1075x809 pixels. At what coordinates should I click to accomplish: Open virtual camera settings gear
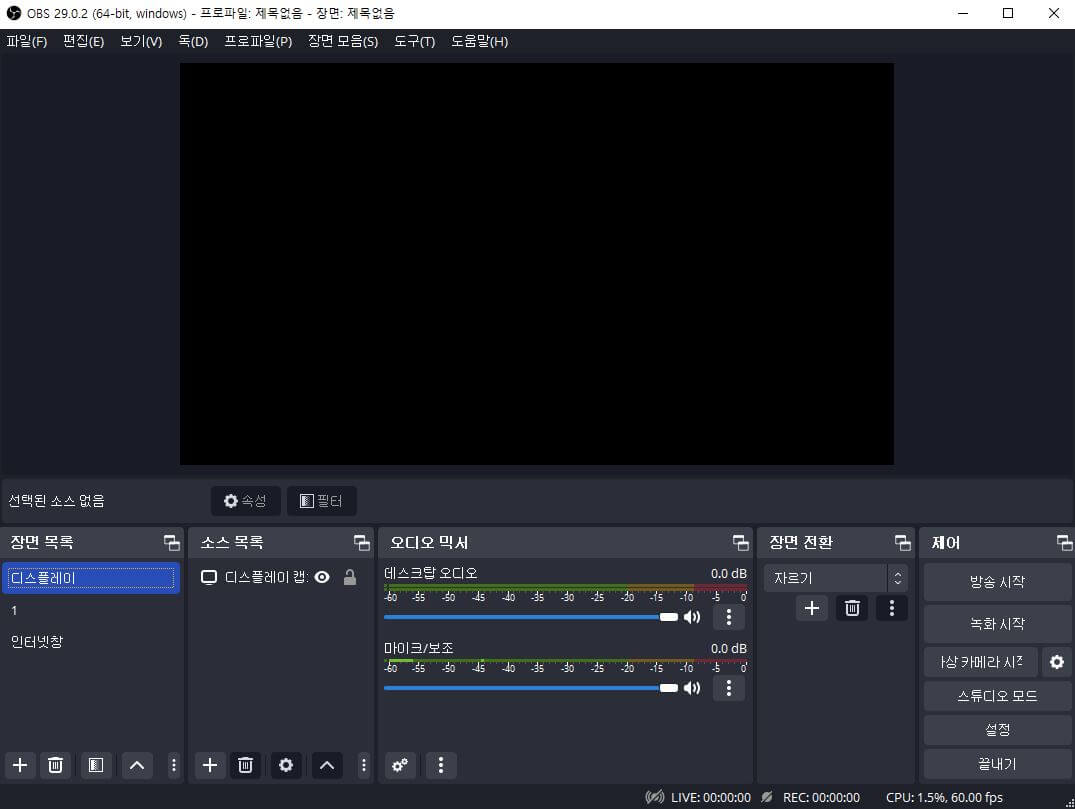click(1057, 662)
